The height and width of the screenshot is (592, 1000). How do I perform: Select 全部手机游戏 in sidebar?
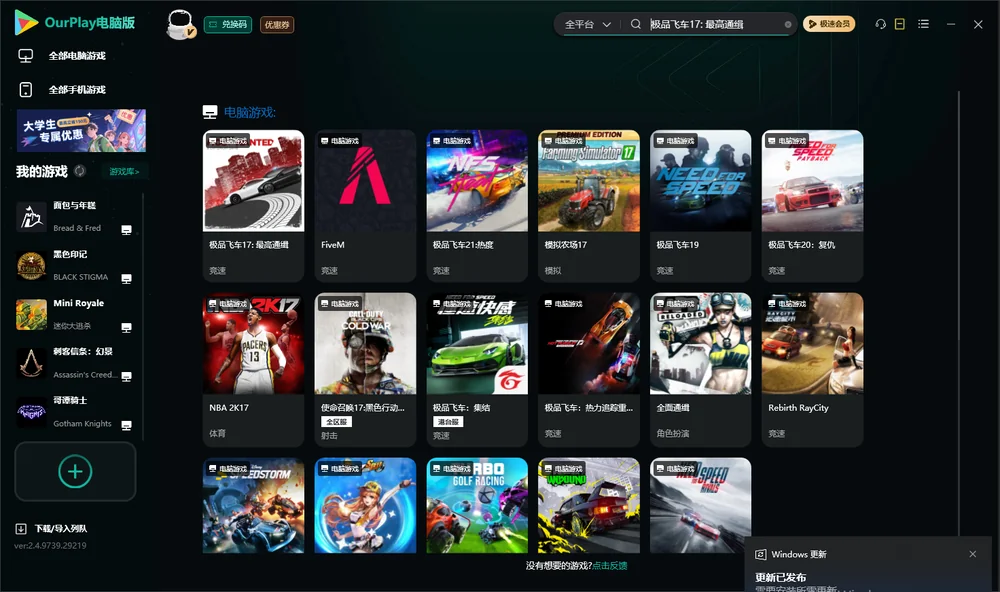point(77,89)
